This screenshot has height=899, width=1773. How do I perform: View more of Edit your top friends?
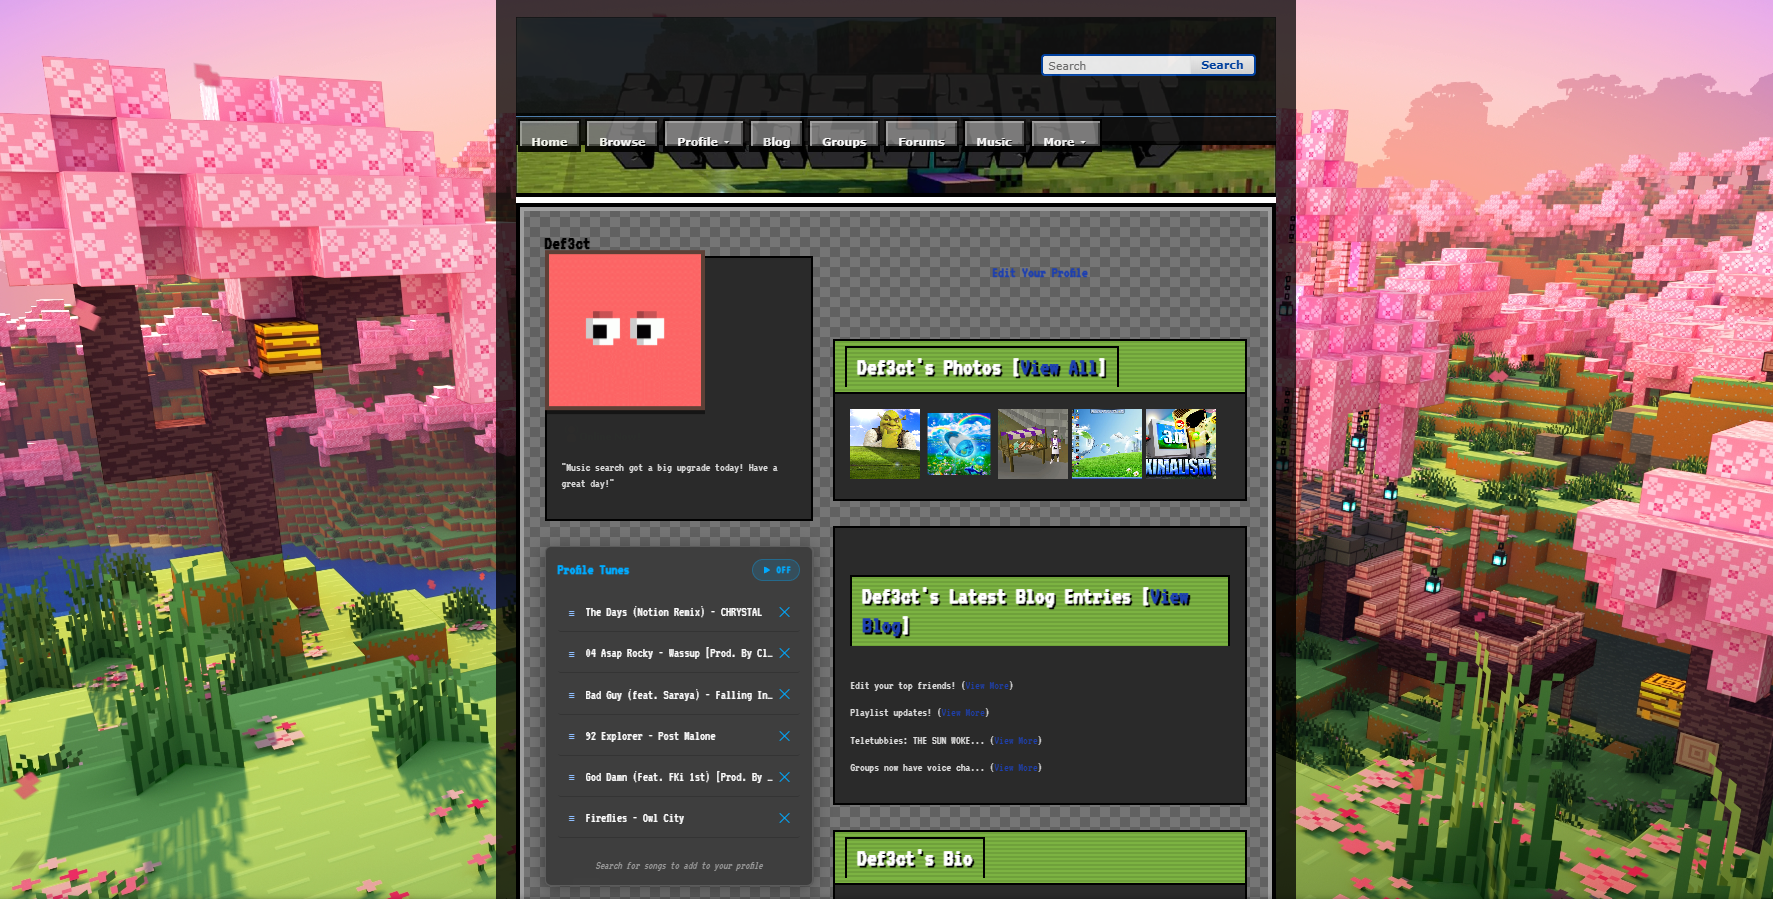click(x=987, y=686)
